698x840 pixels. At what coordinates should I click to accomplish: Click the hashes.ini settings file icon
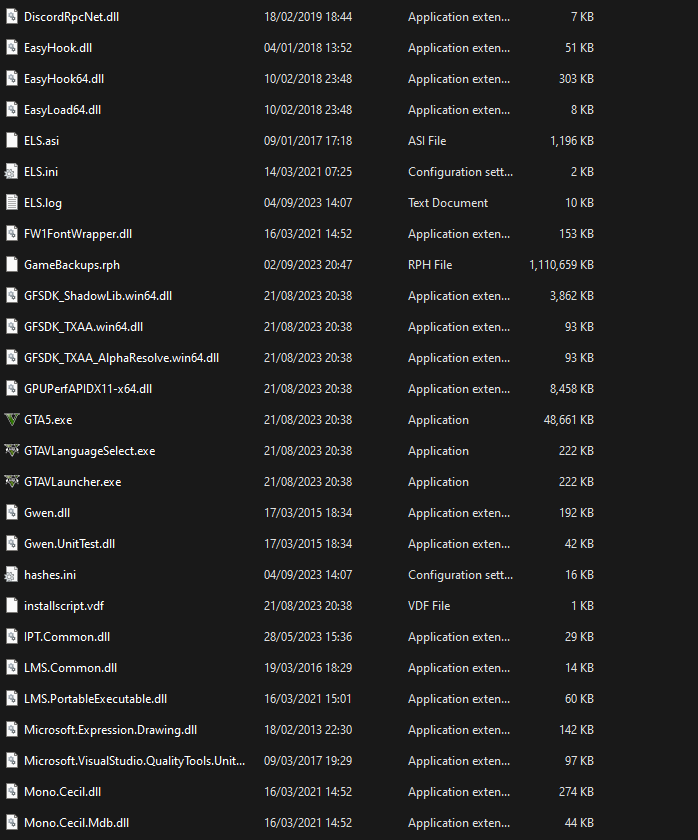tap(12, 575)
